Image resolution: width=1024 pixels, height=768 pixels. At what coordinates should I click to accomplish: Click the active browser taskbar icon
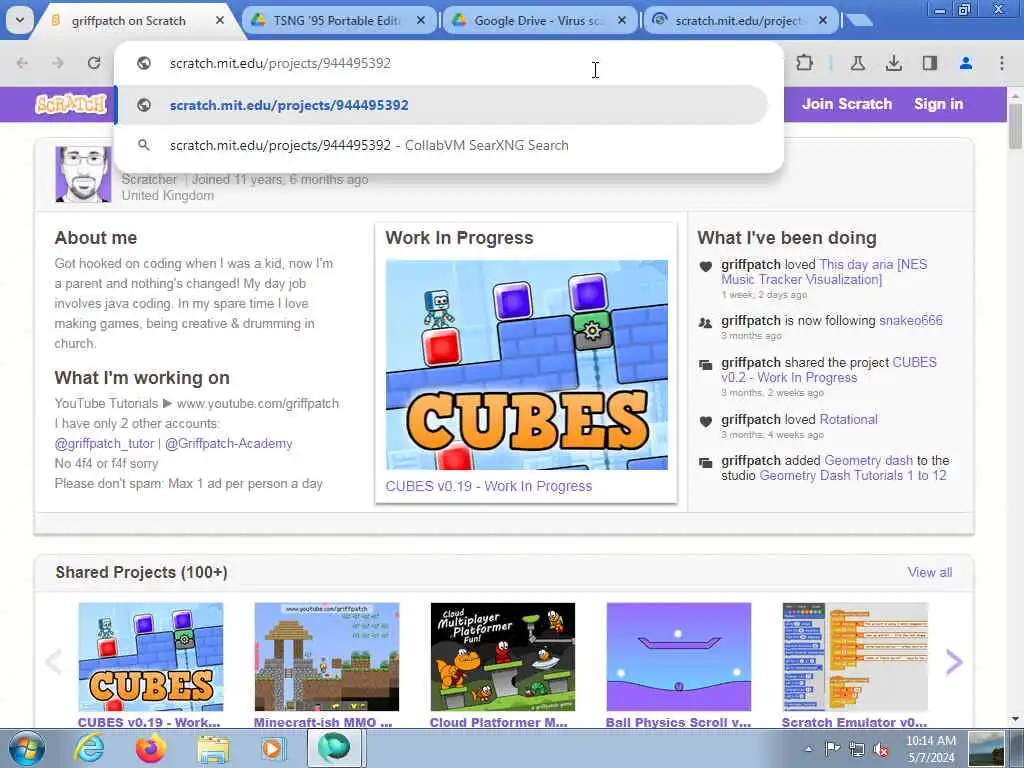[x=334, y=748]
